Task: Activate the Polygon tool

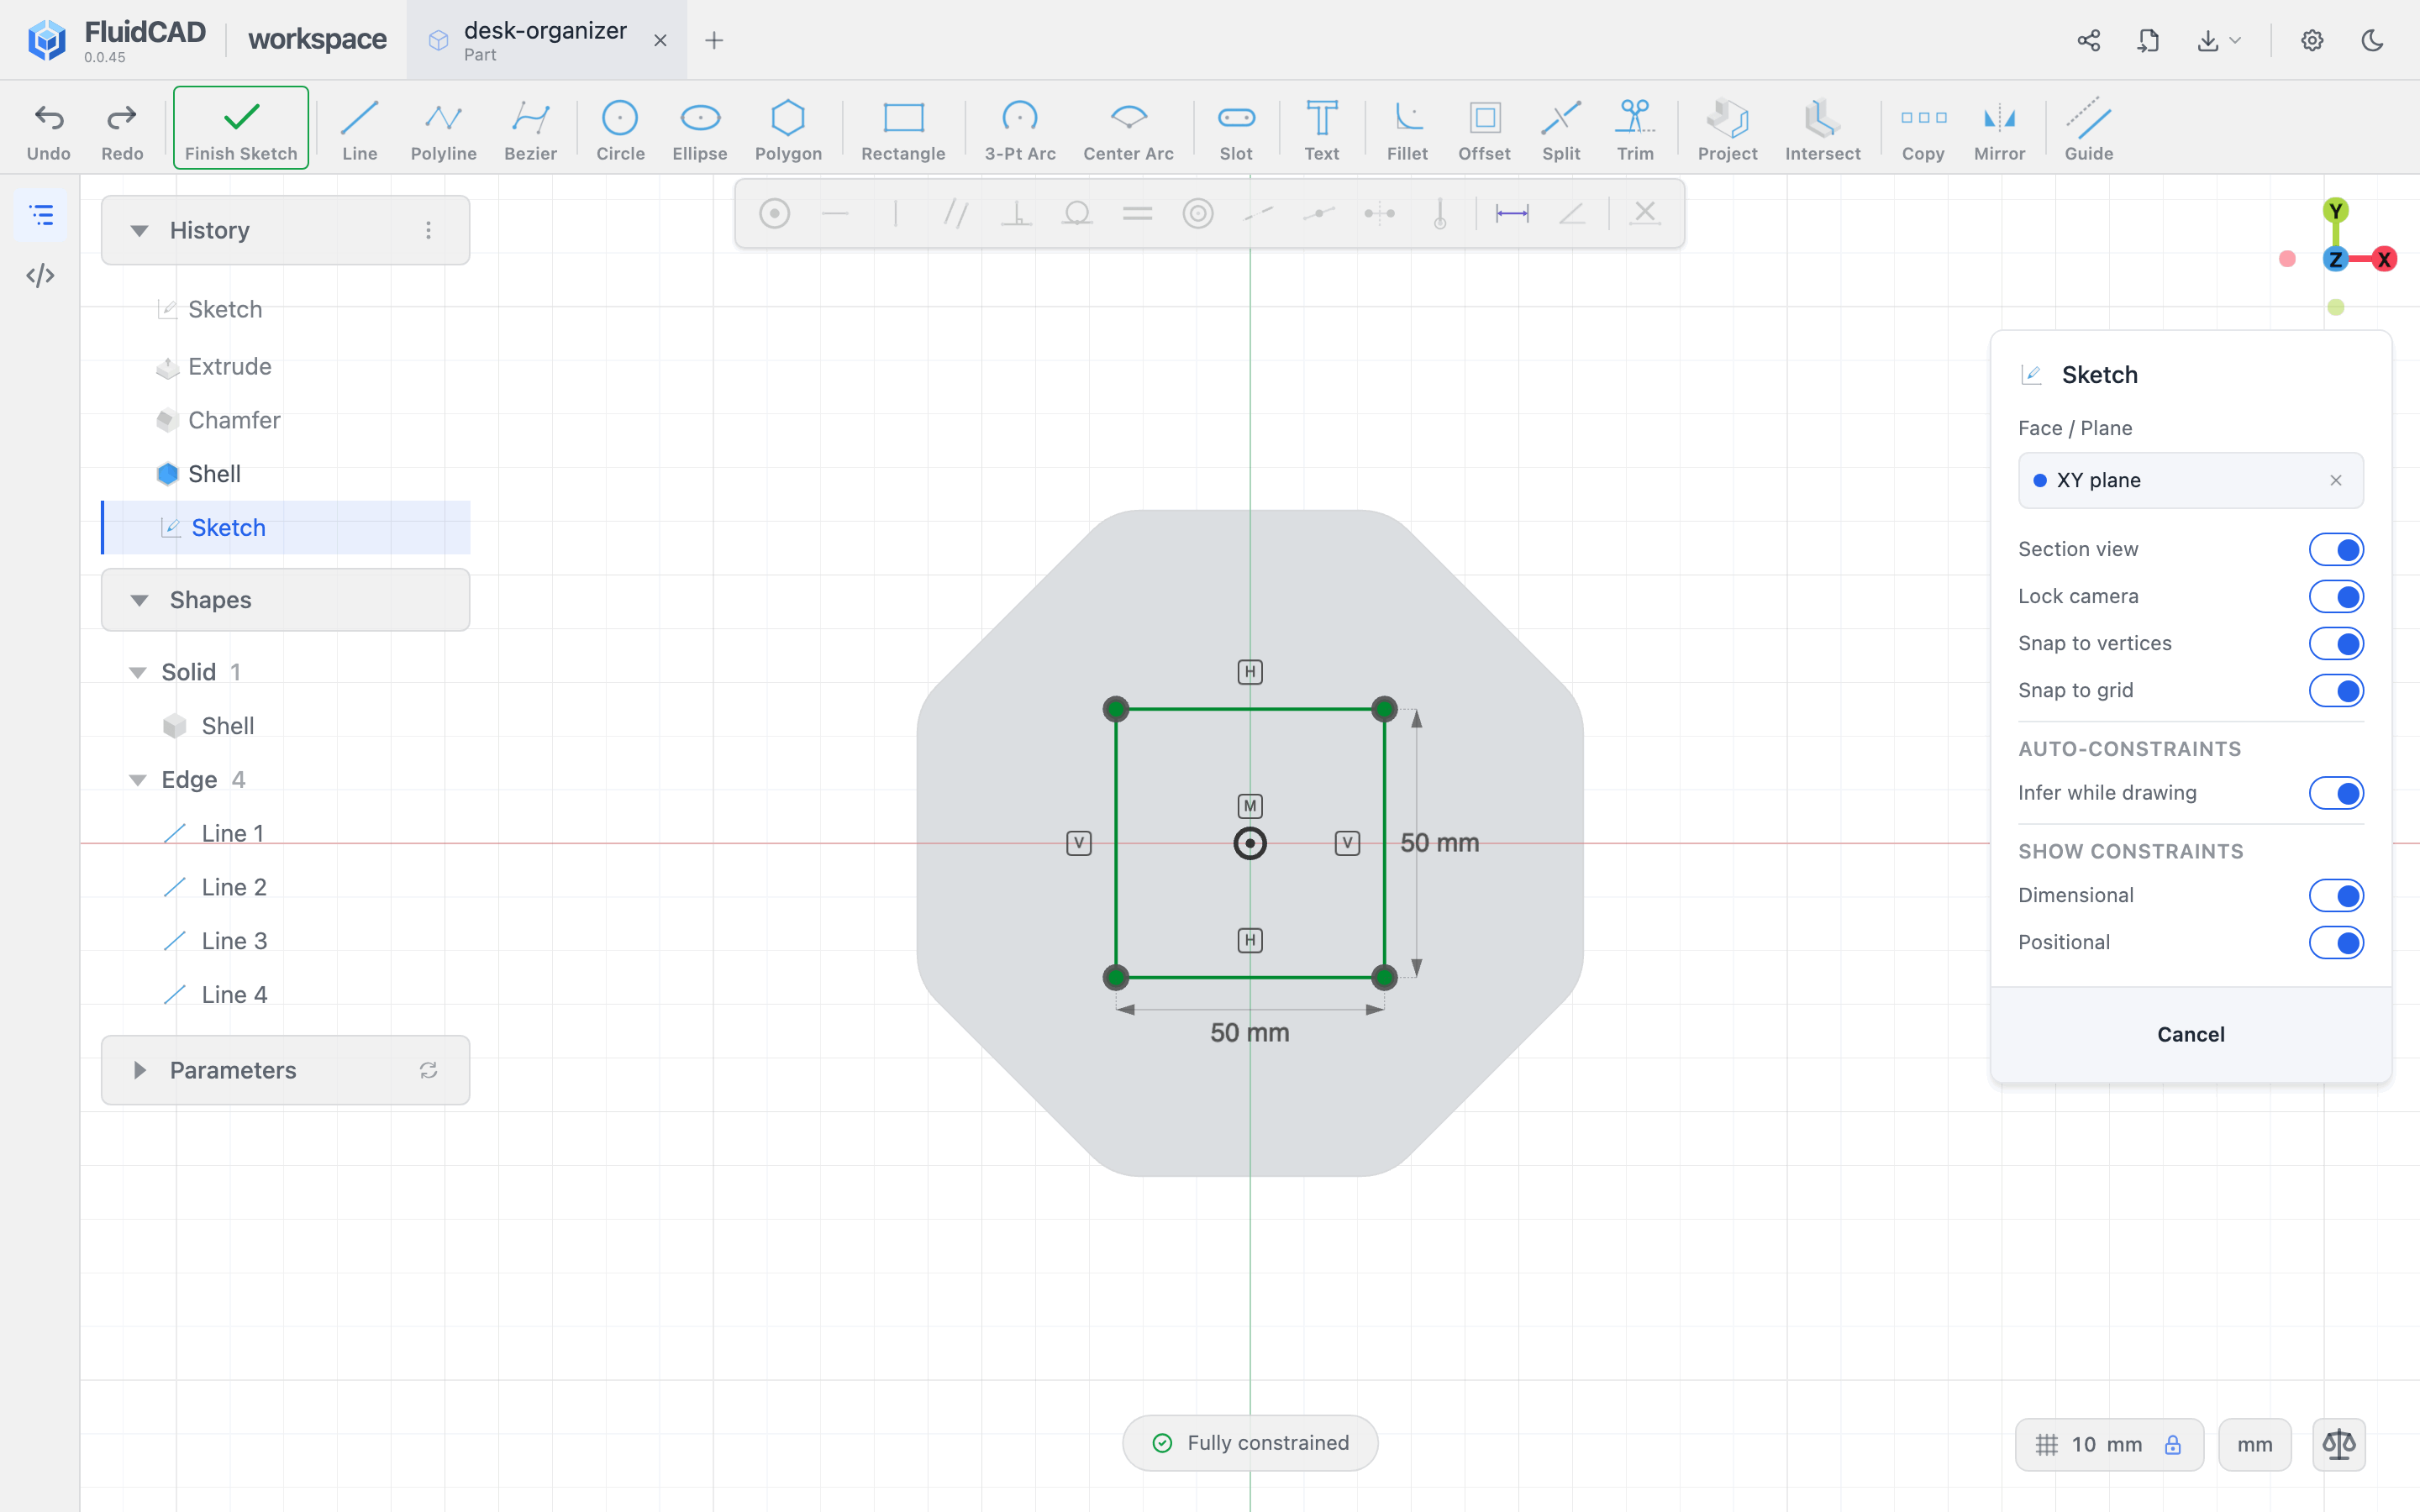Action: [788, 129]
